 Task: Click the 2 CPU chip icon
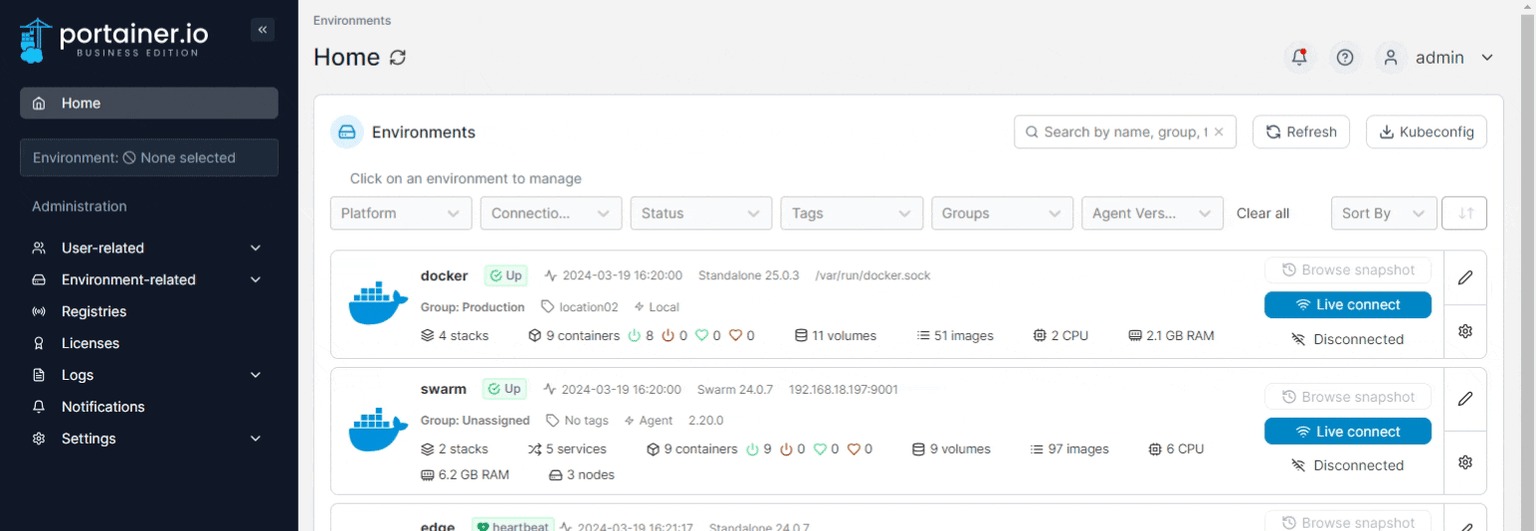(1039, 336)
